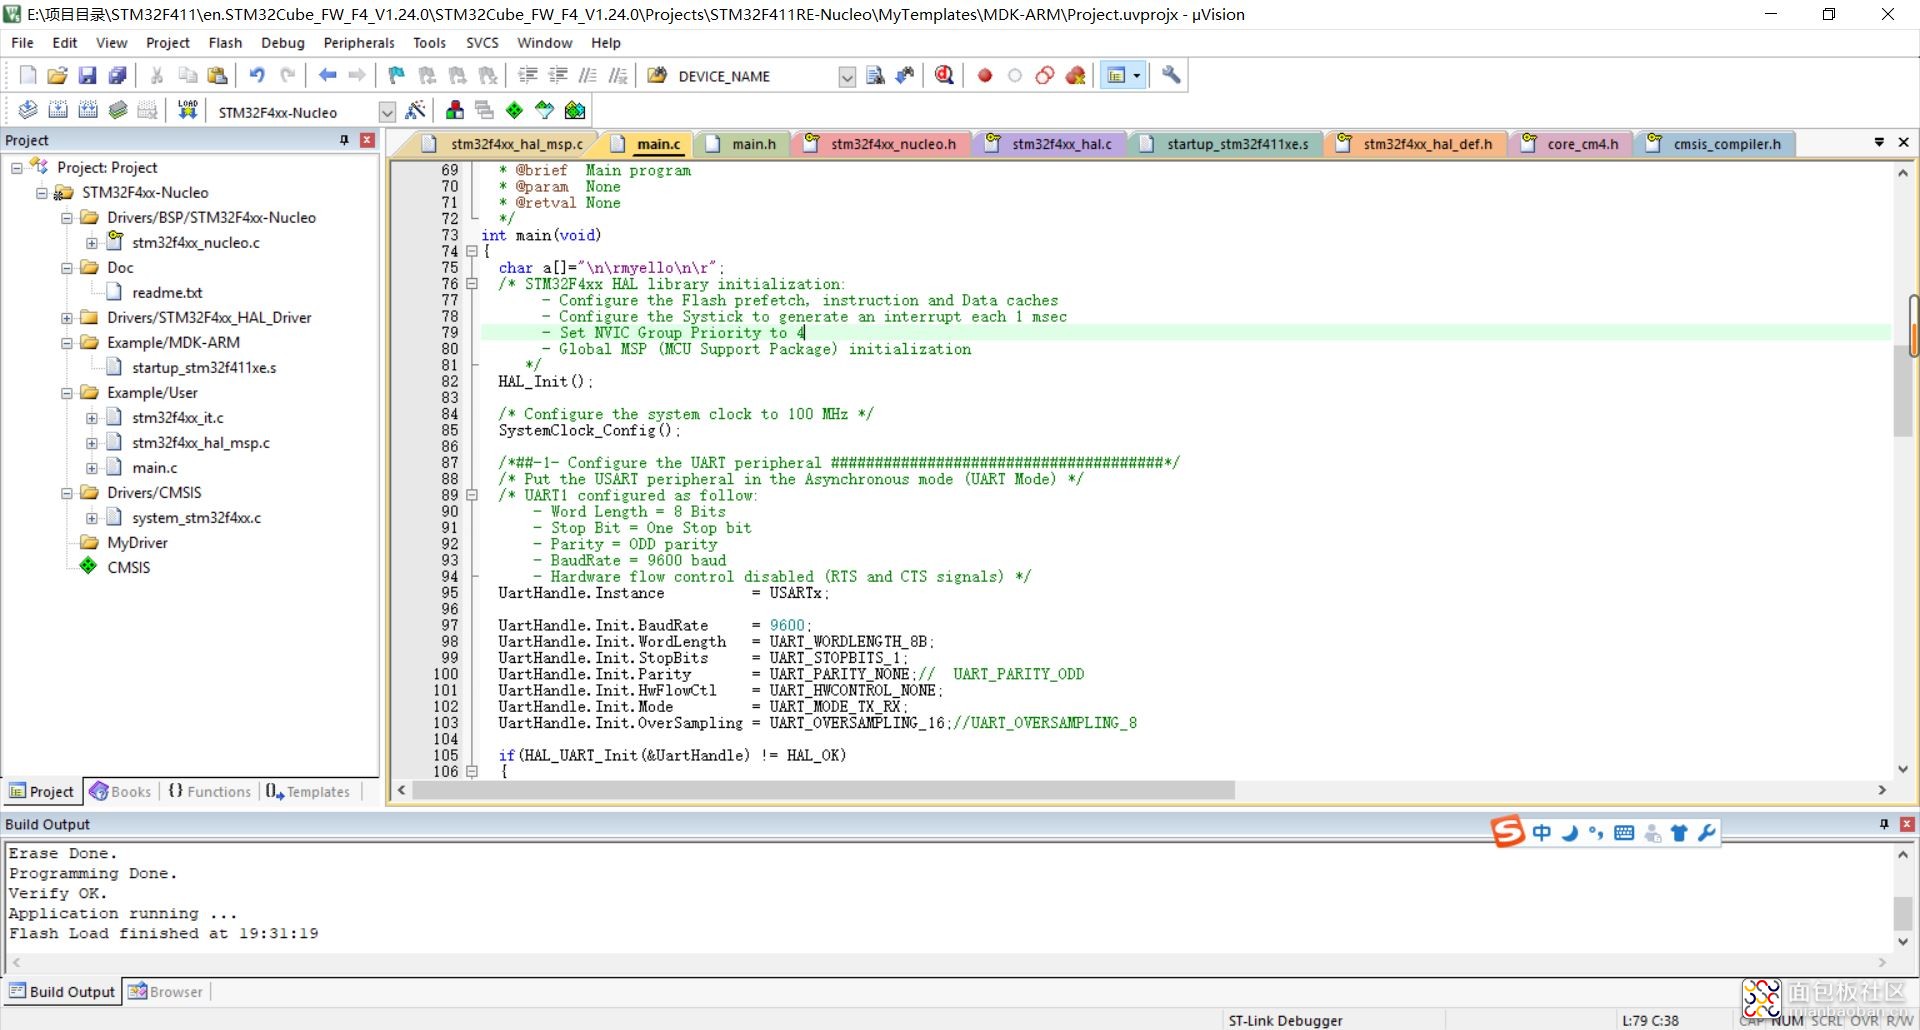Select startup_stm32f411xe.s in the project tree
The width and height of the screenshot is (1920, 1030).
[204, 368]
